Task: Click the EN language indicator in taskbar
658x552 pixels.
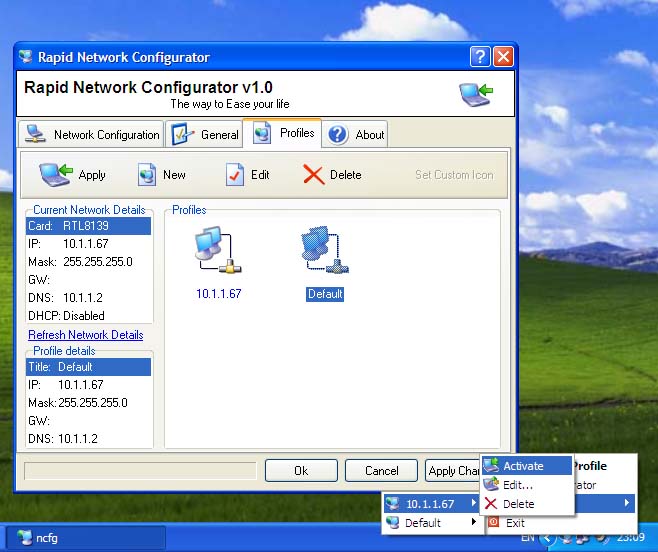Action: [x=527, y=538]
